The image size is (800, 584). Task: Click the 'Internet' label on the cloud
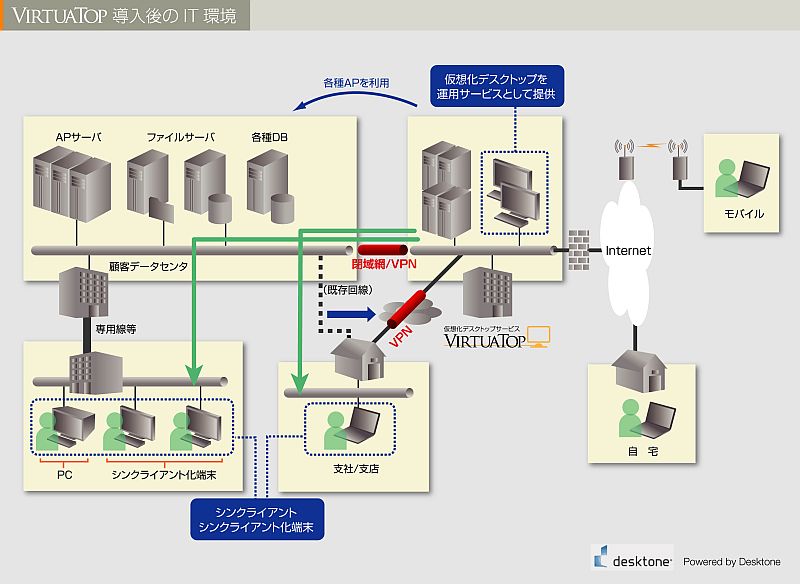[628, 250]
